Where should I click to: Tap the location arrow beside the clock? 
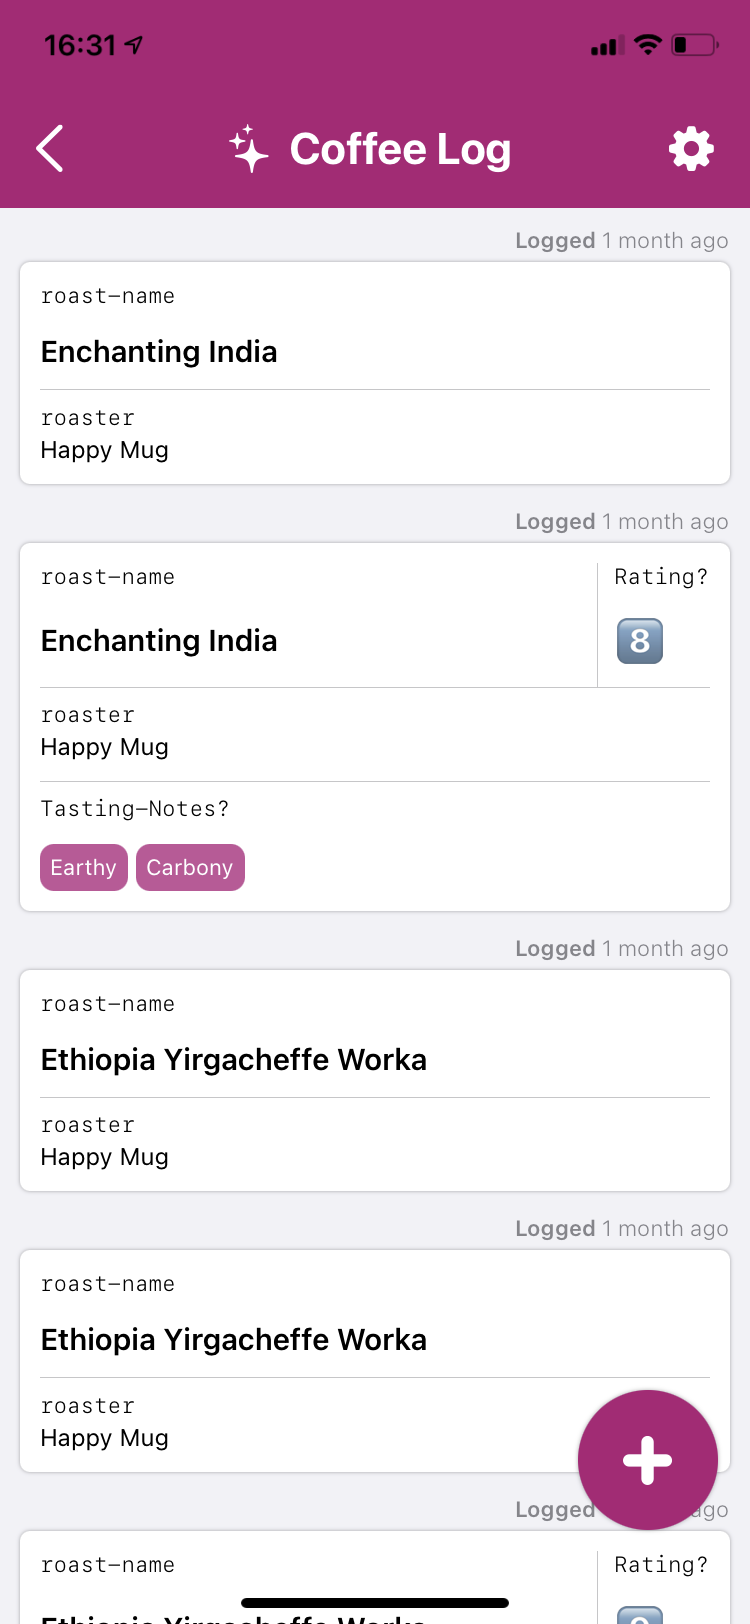coord(134,45)
